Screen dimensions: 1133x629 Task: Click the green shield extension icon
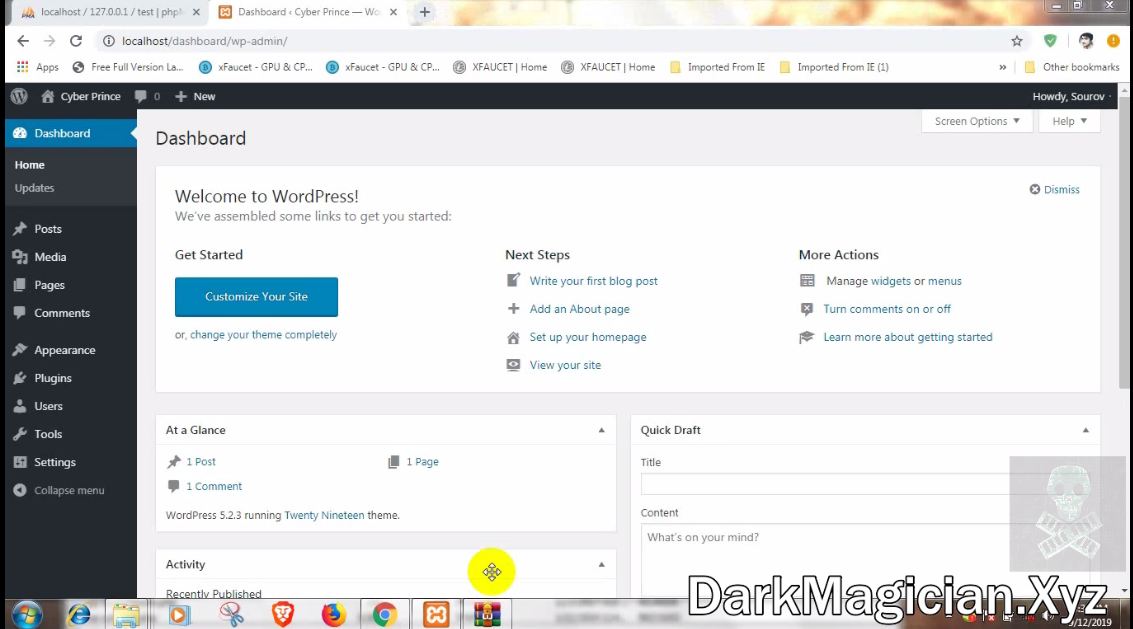click(1050, 41)
